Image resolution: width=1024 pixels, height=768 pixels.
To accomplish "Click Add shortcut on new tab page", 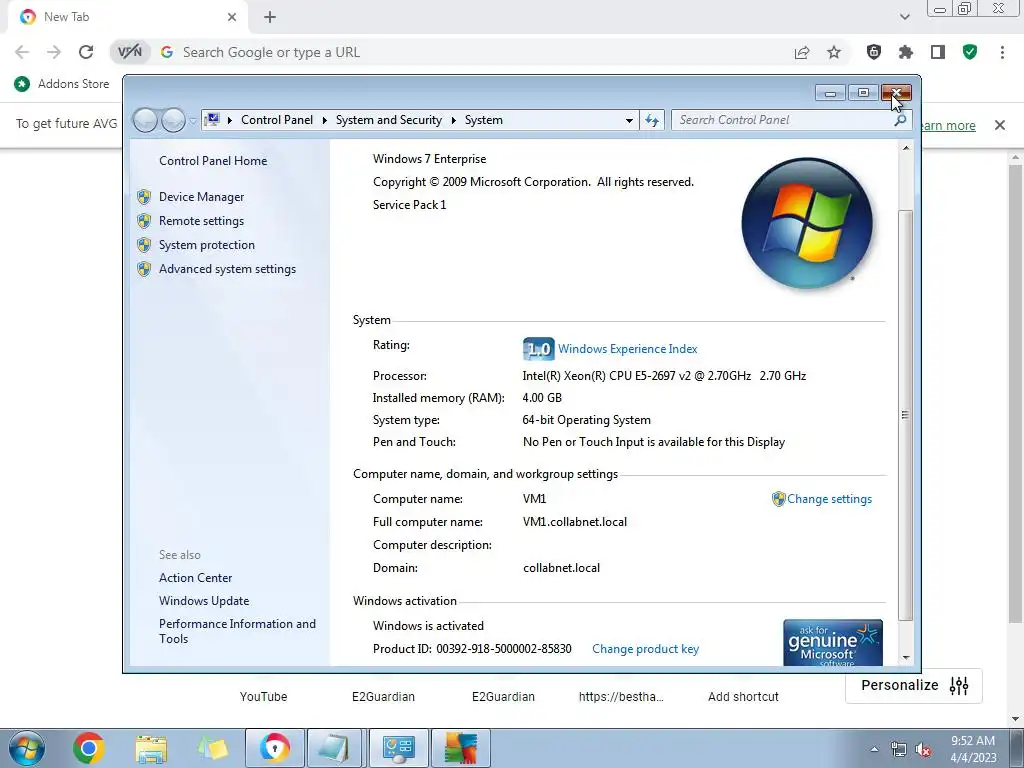I will point(743,697).
